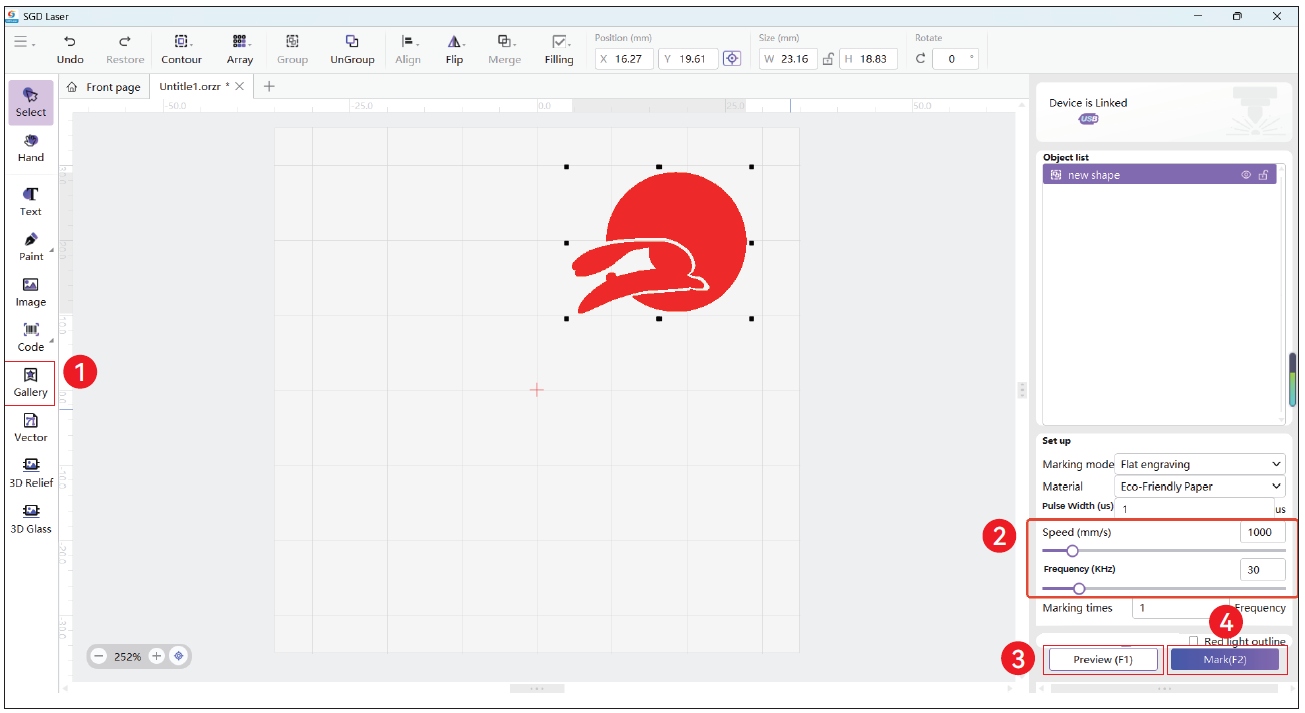
Task: Open the Material dropdown
Action: point(1198,486)
